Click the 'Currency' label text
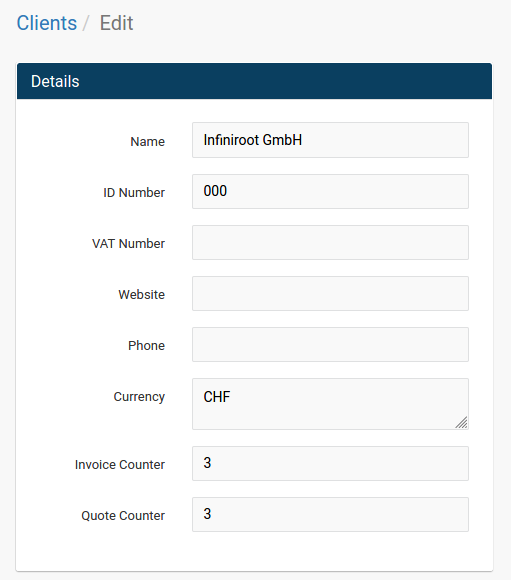The height and width of the screenshot is (580, 511). click(139, 397)
